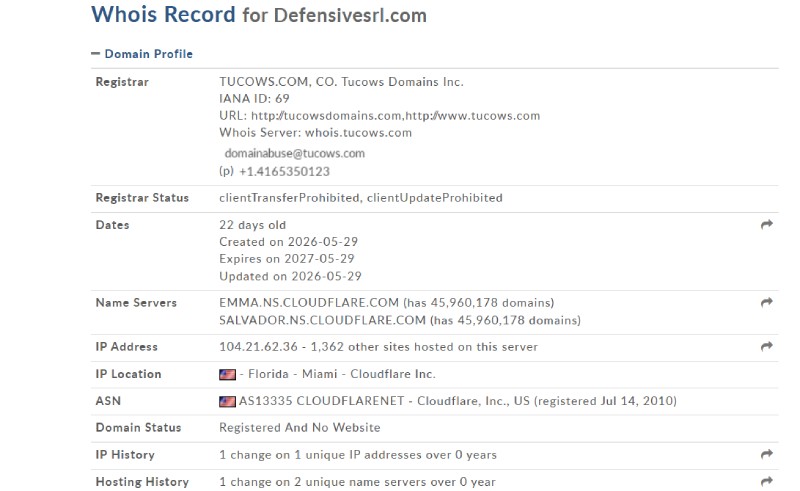
Task: Click the Hosting History row label
Action: (142, 482)
